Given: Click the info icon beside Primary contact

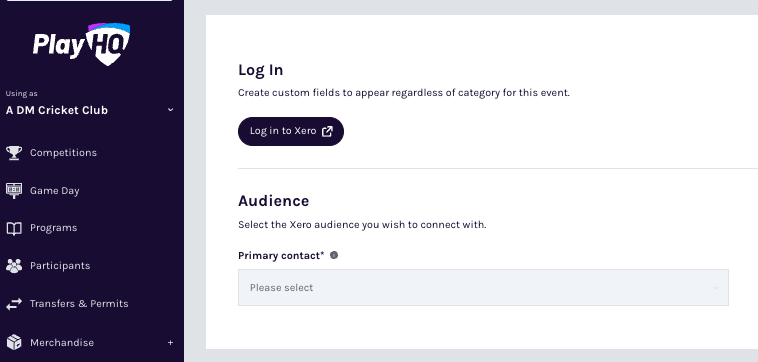Looking at the screenshot, I should [334, 255].
